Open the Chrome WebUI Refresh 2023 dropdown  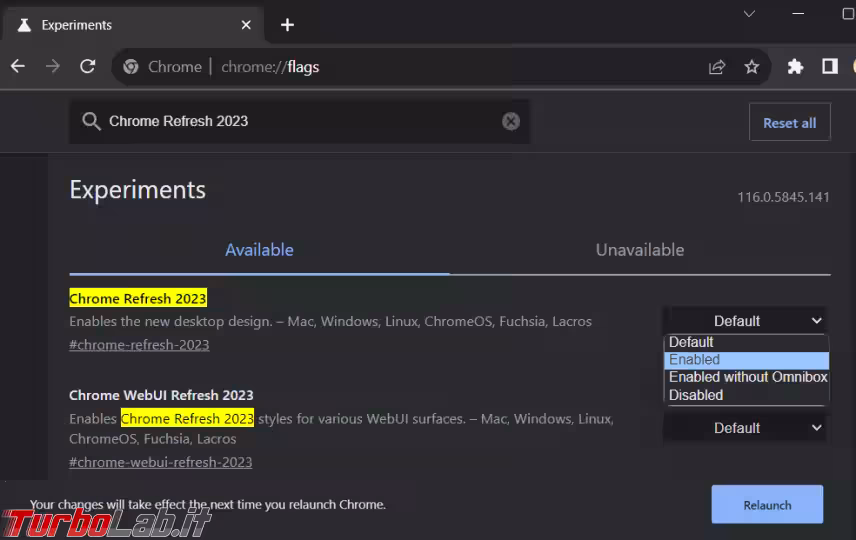coord(746,428)
